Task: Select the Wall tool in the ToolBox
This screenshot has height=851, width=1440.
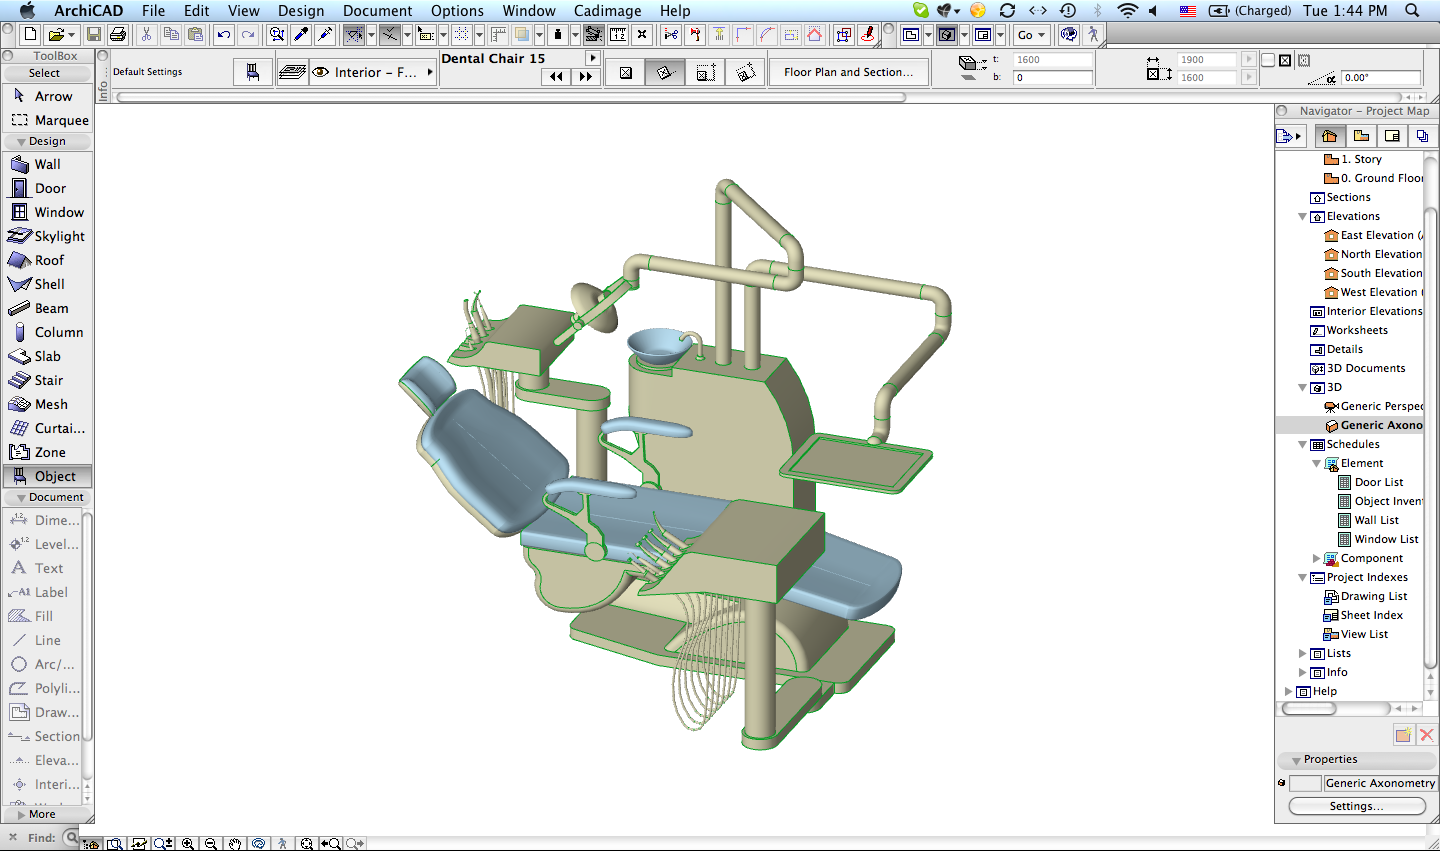Action: [x=47, y=164]
